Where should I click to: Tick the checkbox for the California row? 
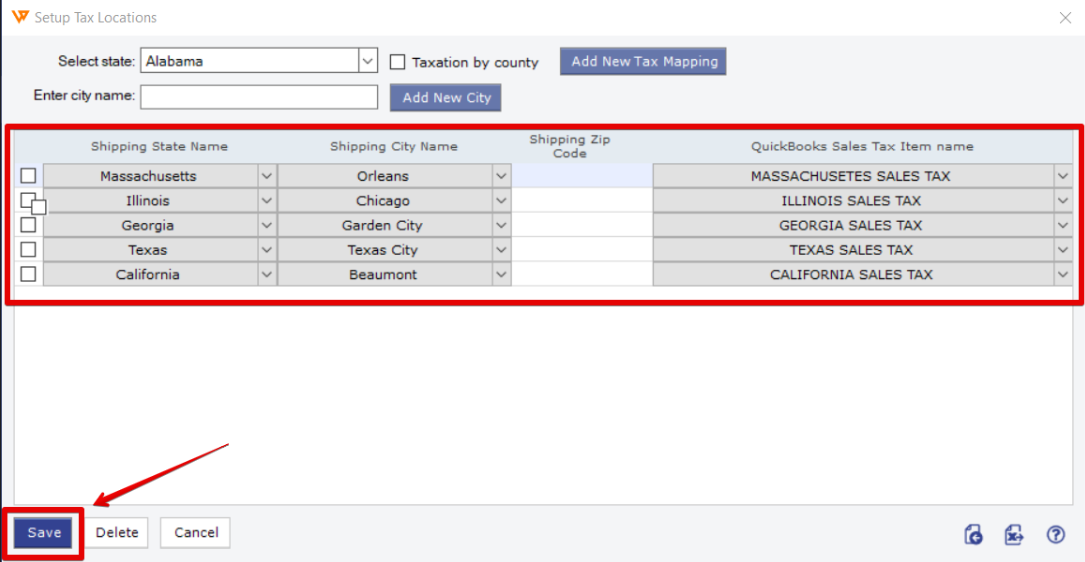[28, 274]
